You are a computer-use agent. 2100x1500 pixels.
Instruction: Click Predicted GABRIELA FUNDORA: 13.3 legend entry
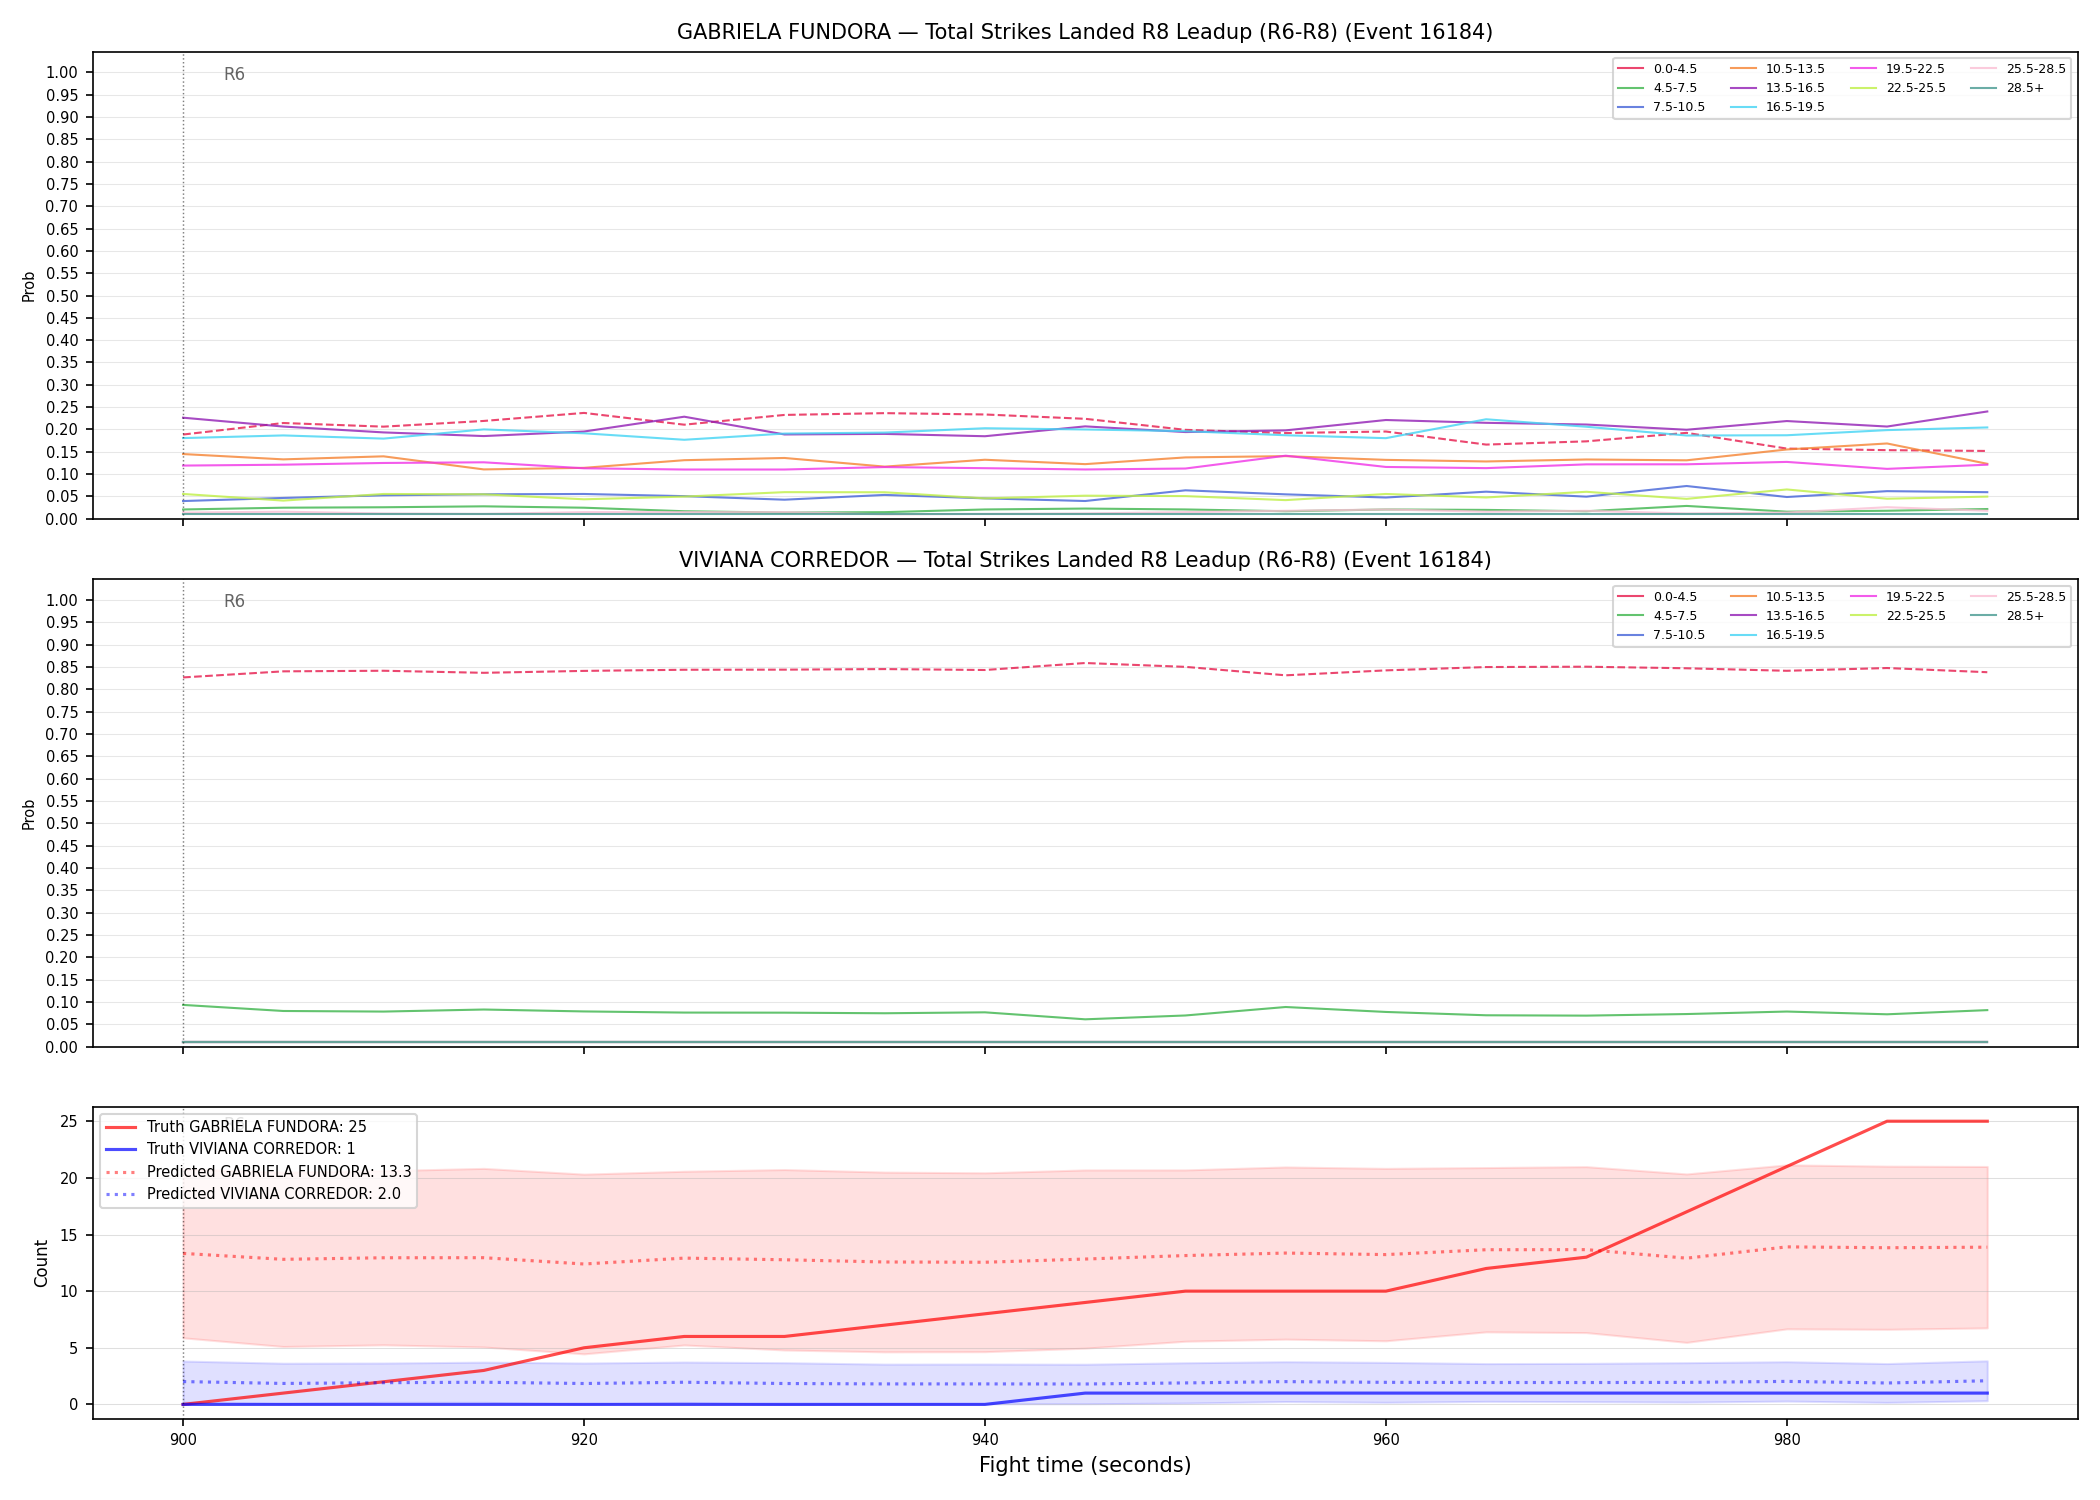(258, 1171)
